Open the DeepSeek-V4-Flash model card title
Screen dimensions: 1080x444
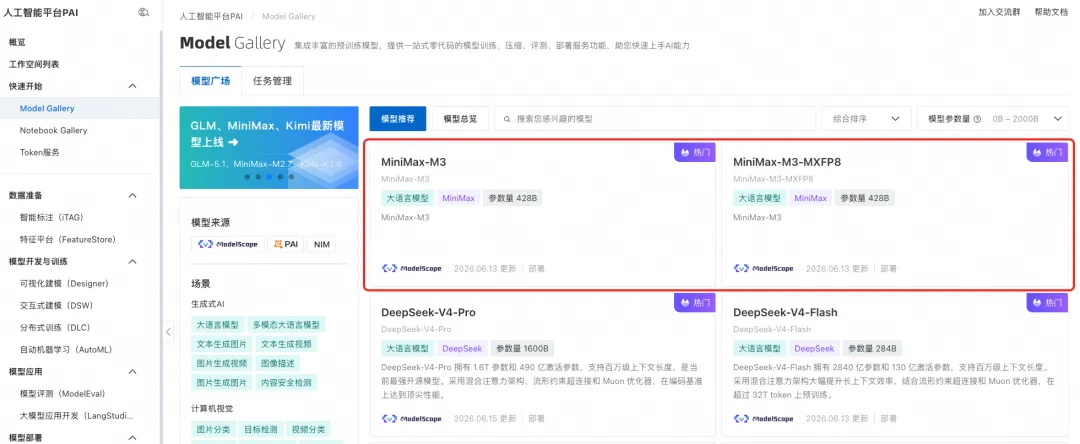(x=785, y=313)
